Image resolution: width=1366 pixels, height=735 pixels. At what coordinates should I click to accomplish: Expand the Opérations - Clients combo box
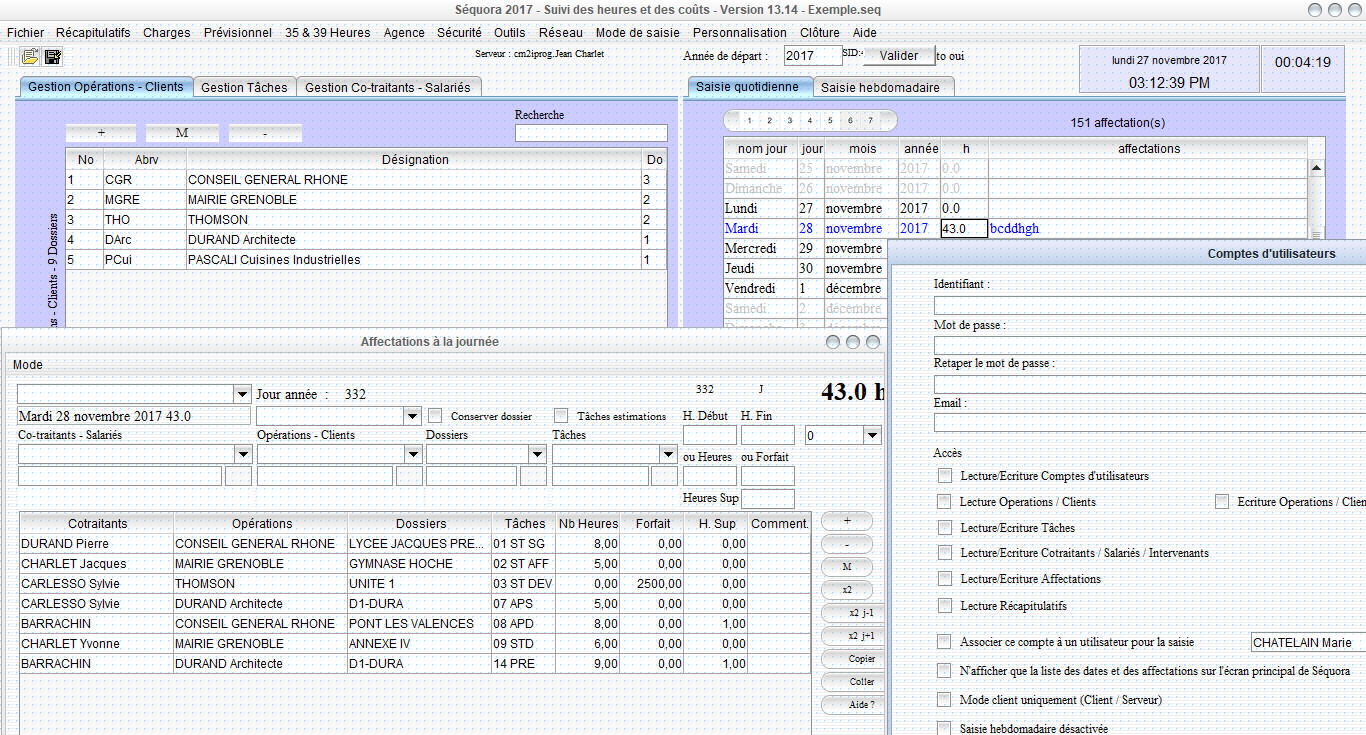(x=413, y=454)
